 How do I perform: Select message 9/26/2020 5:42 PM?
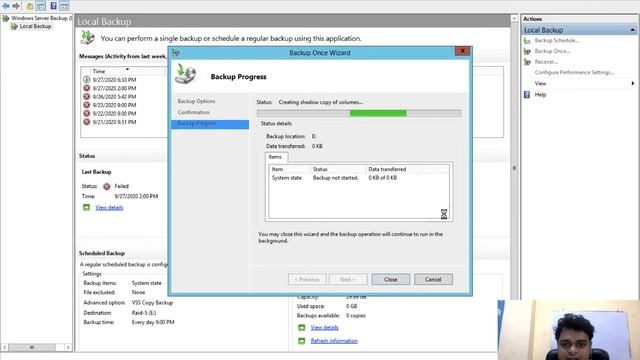pyautogui.click(x=114, y=97)
